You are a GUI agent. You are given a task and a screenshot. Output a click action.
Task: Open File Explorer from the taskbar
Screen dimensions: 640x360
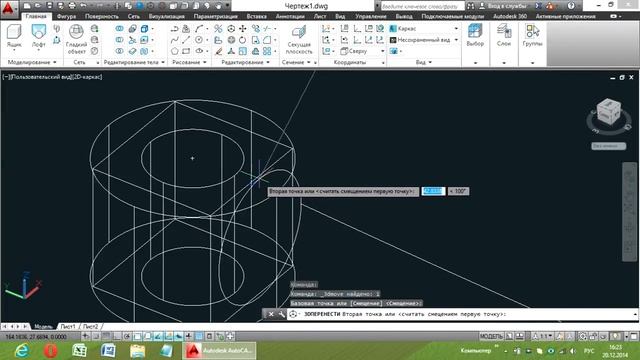(138, 351)
